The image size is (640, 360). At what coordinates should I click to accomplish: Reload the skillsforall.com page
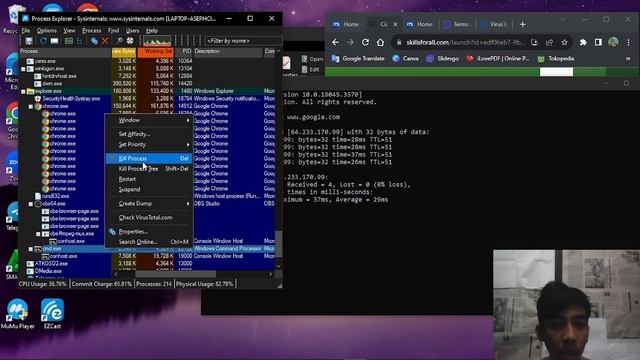click(x=365, y=42)
